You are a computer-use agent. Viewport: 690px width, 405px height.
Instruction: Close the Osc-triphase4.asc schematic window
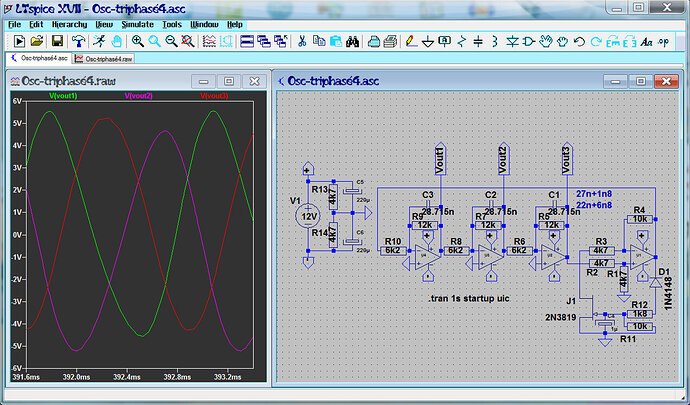[x=666, y=81]
